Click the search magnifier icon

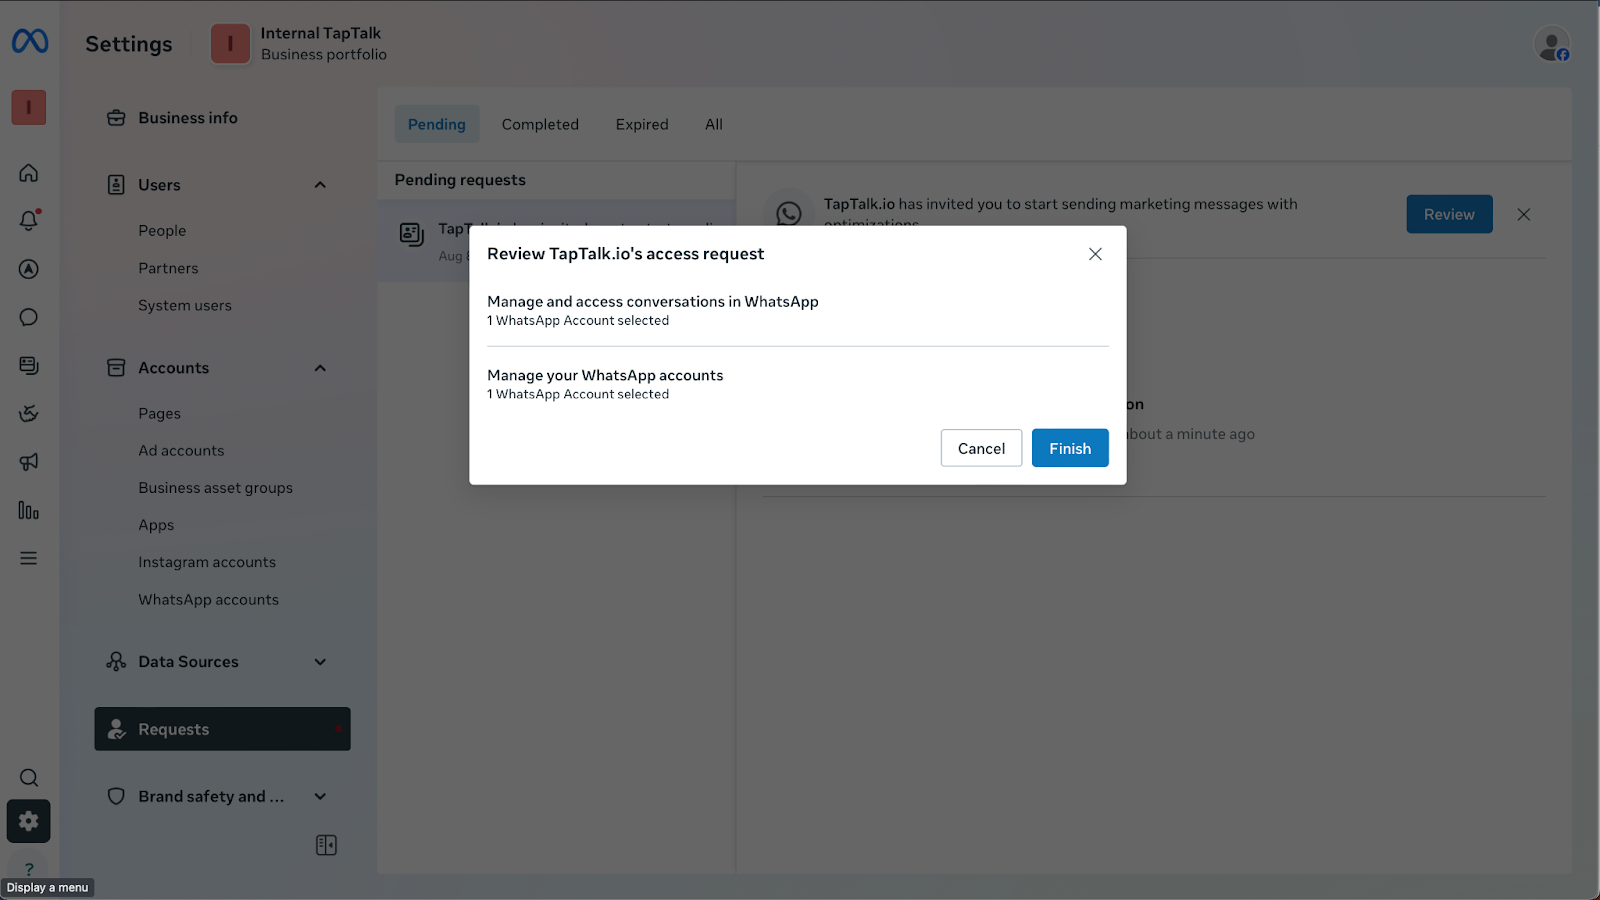tap(29, 777)
